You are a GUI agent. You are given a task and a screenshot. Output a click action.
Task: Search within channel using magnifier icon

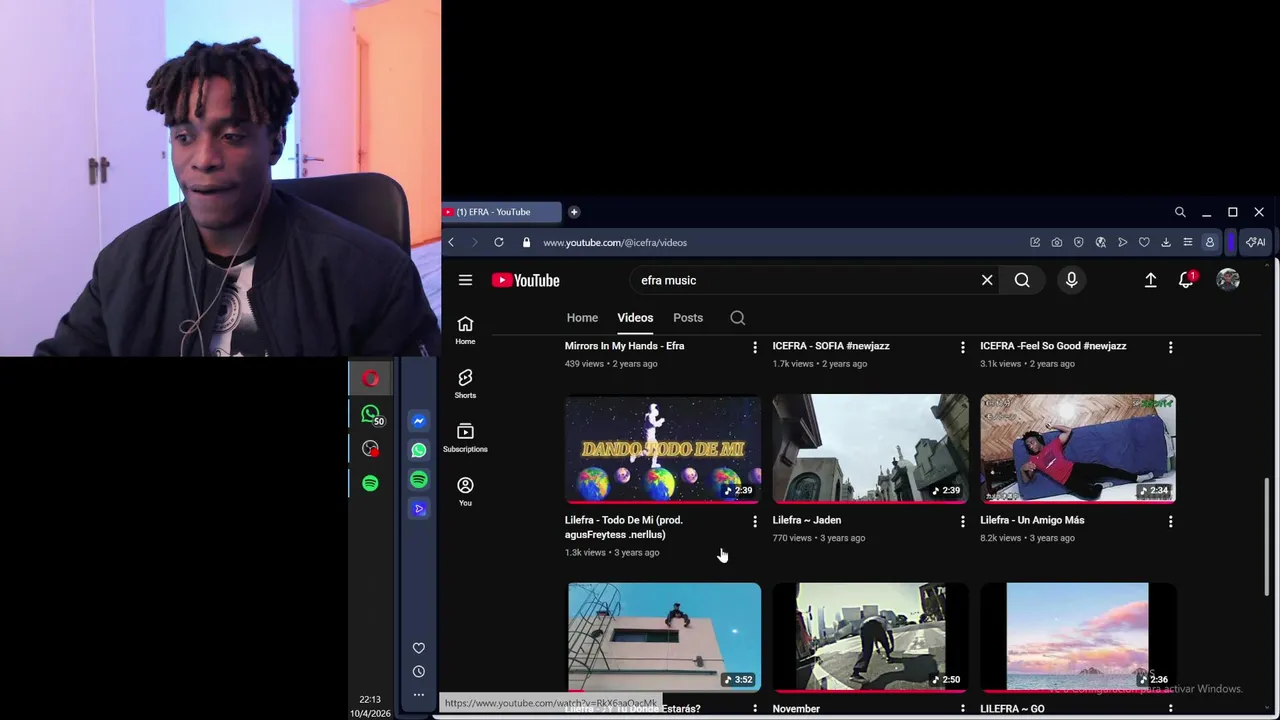tap(737, 318)
